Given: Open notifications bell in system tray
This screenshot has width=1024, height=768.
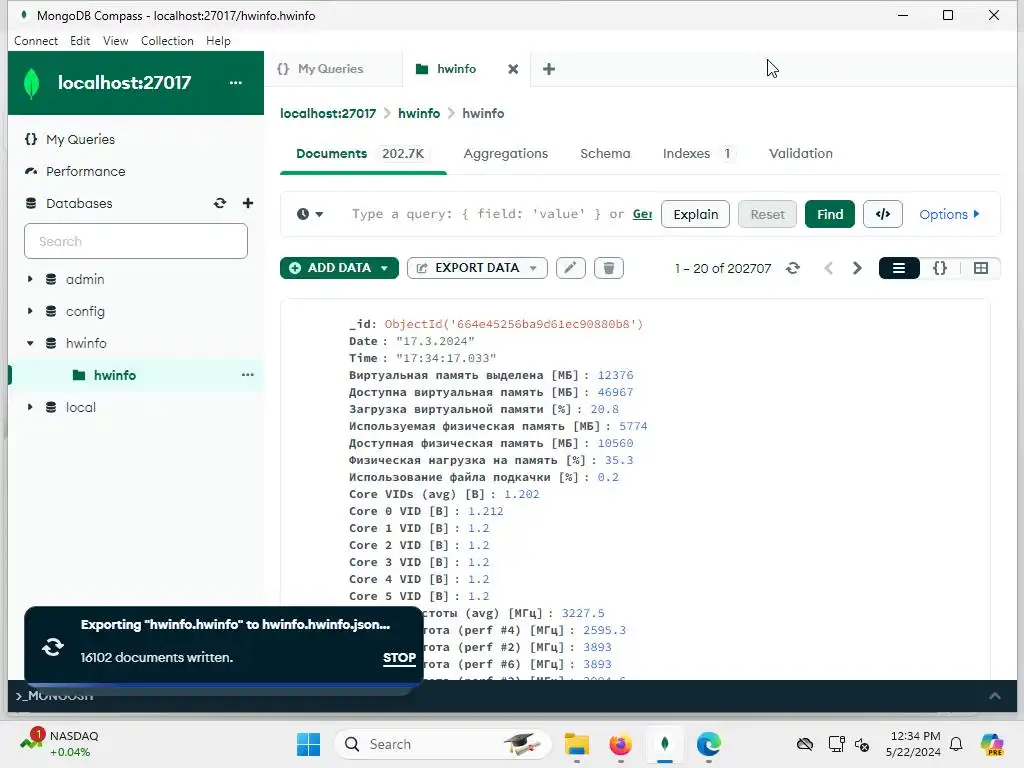Looking at the screenshot, I should (956, 744).
